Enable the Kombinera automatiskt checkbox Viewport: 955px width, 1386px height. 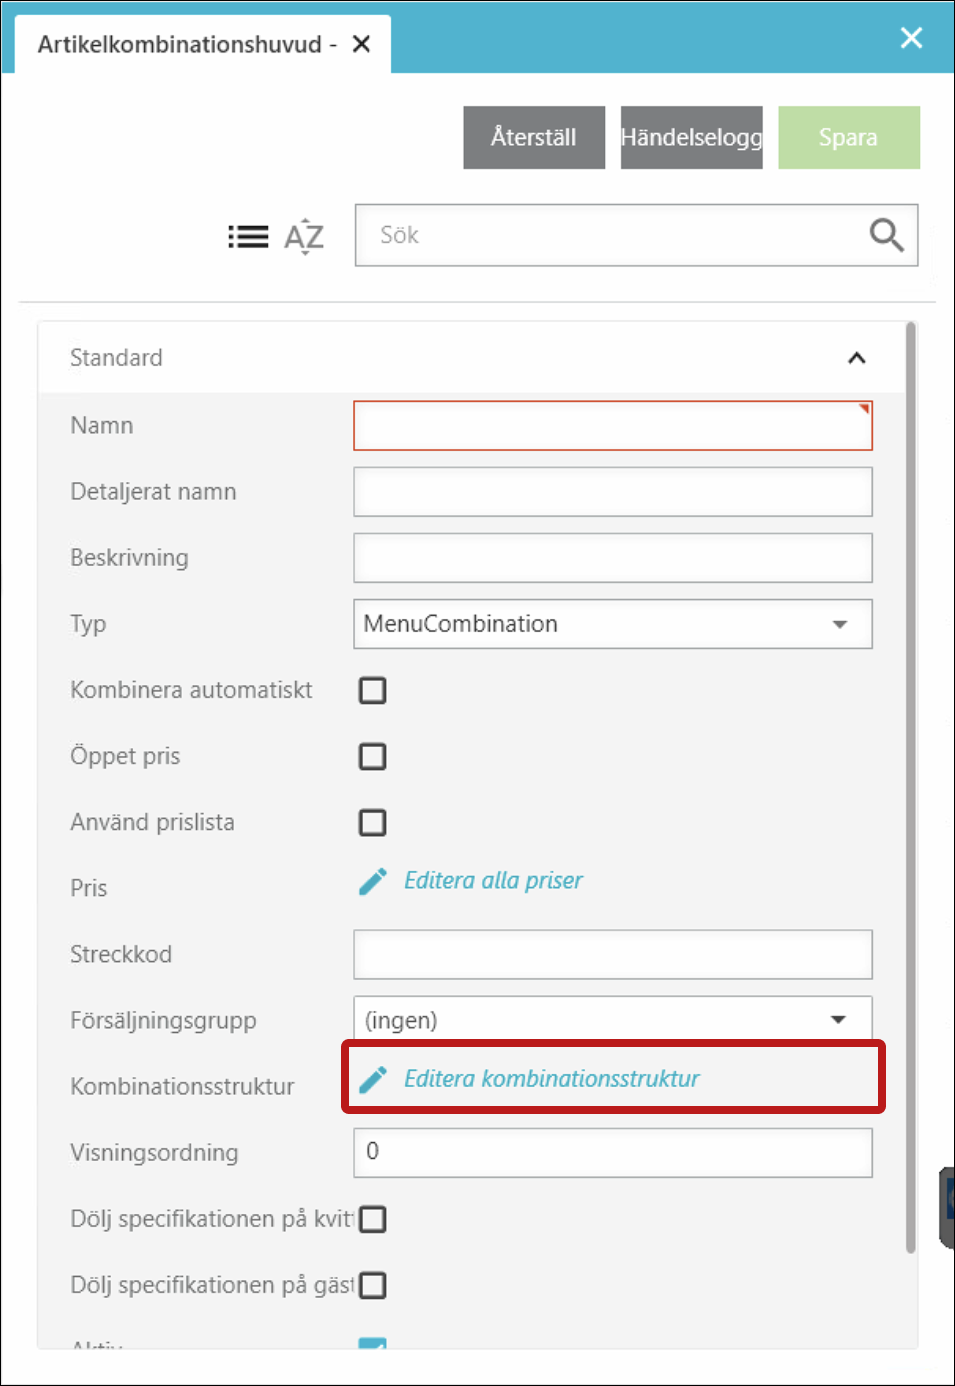coord(373,690)
